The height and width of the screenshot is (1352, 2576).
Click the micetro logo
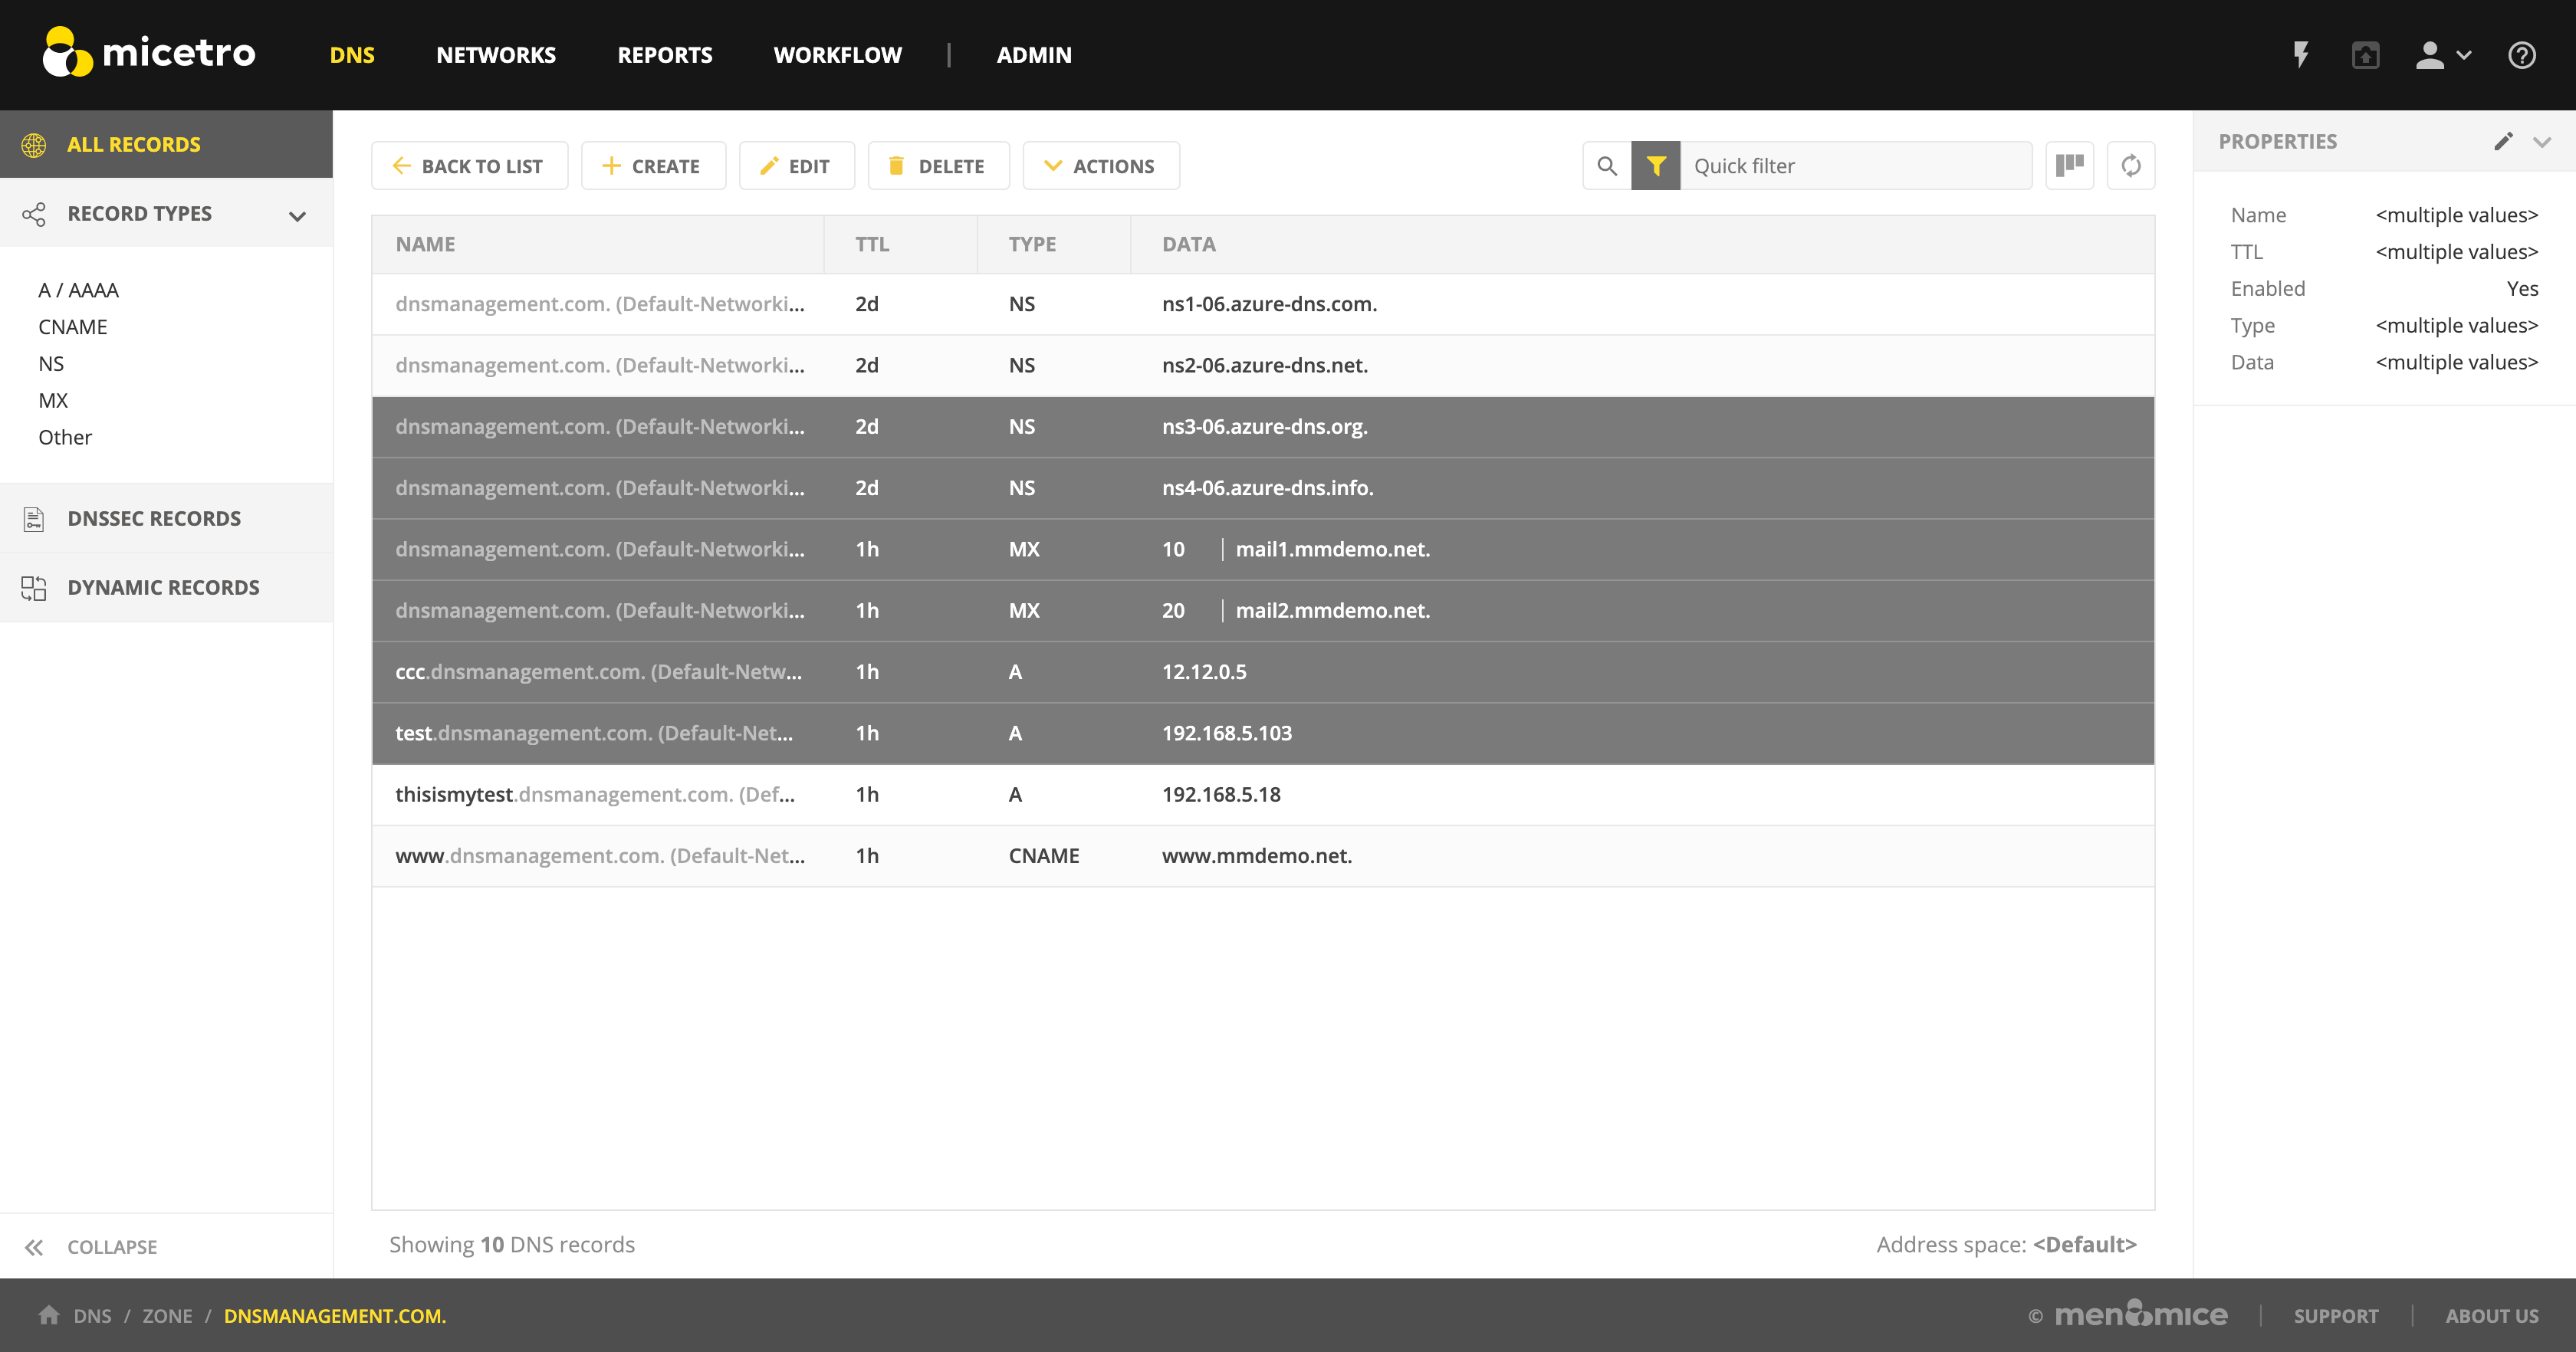149,52
